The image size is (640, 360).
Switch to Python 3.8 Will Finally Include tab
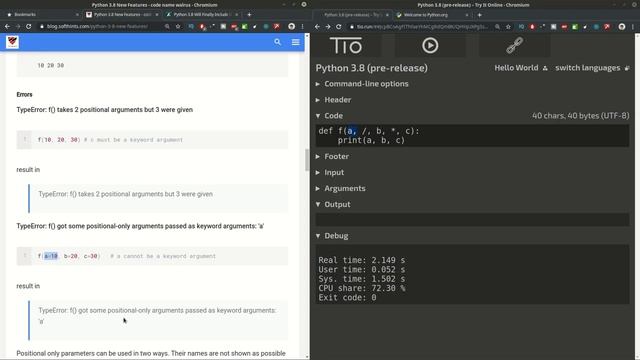[x=202, y=14]
